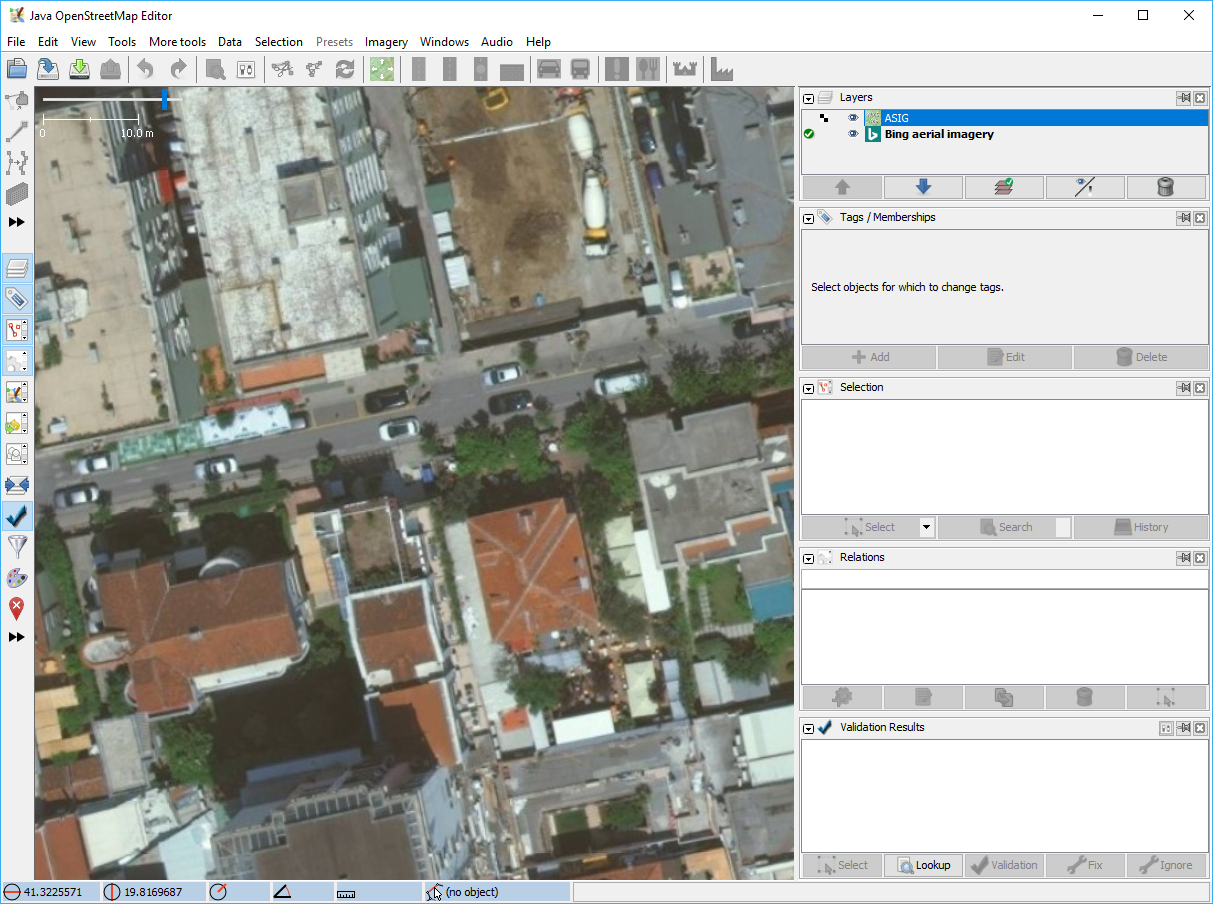This screenshot has height=904, width=1213.
Task: Toggle the Validation Results sidebar checkmark button
Action: (x=17, y=516)
